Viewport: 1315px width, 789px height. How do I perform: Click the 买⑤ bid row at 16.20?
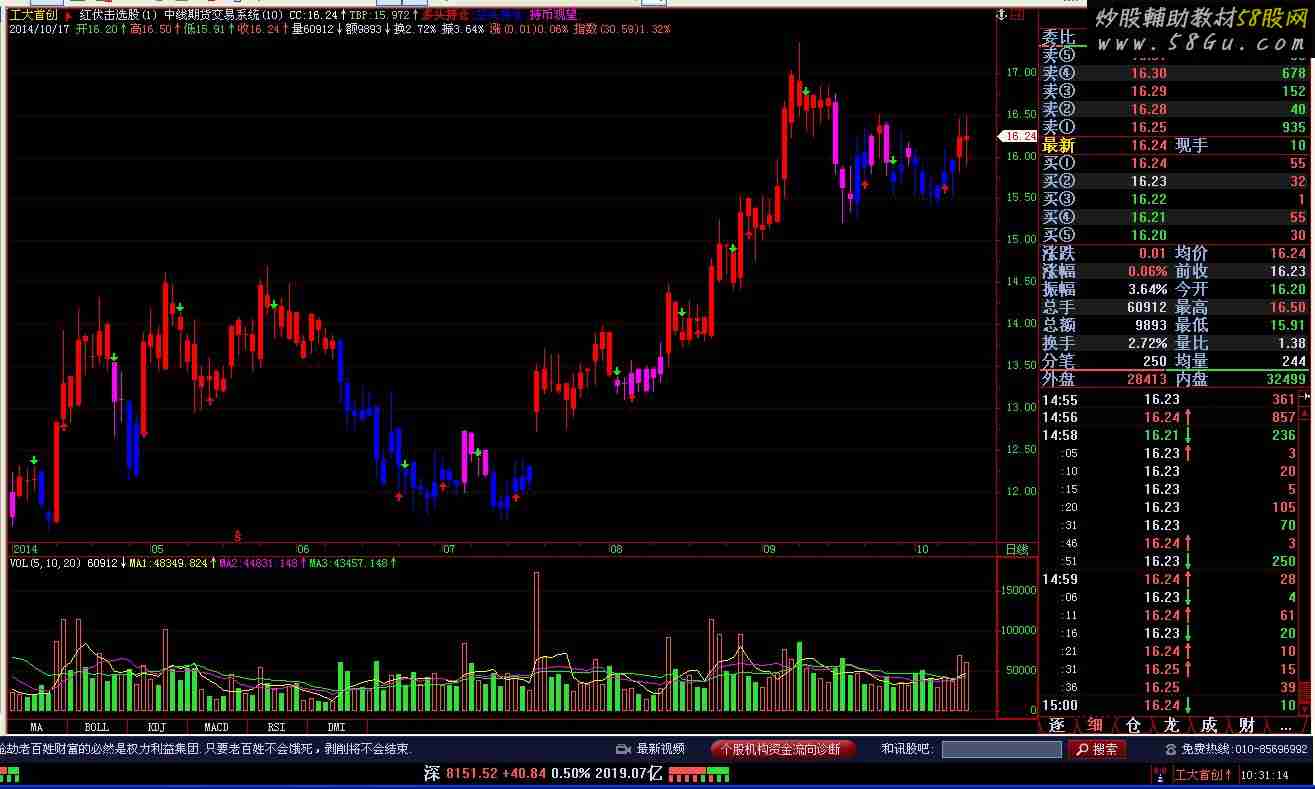coord(1174,235)
